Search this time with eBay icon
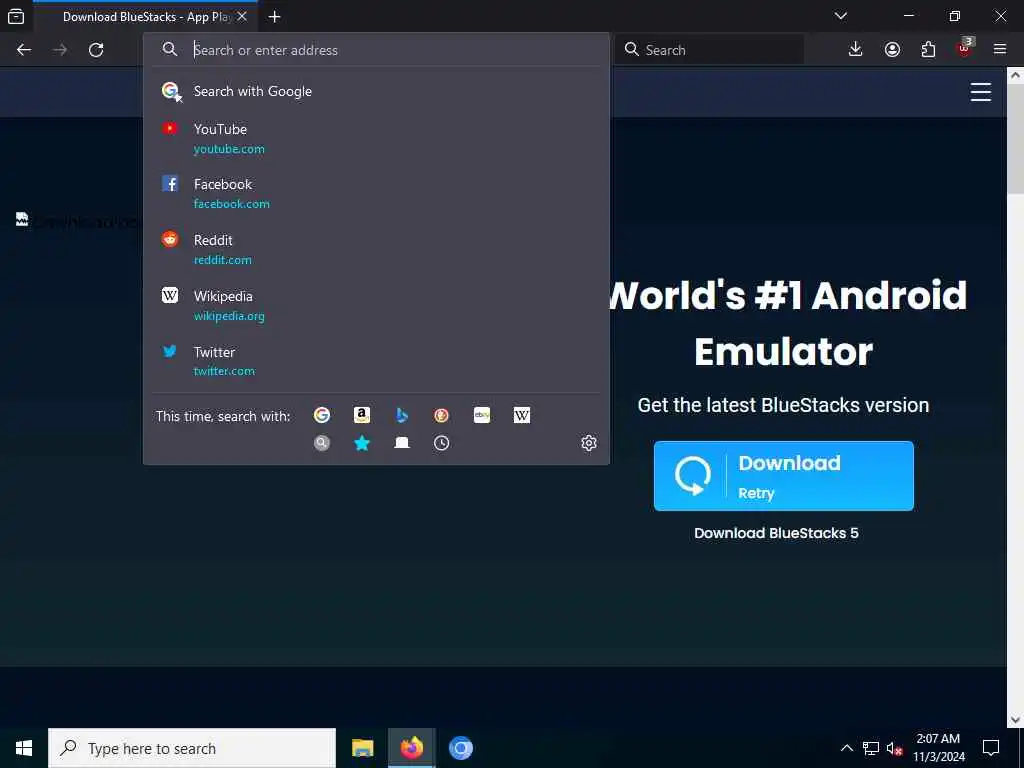Screen dimensions: 1024x768 [x=482, y=415]
